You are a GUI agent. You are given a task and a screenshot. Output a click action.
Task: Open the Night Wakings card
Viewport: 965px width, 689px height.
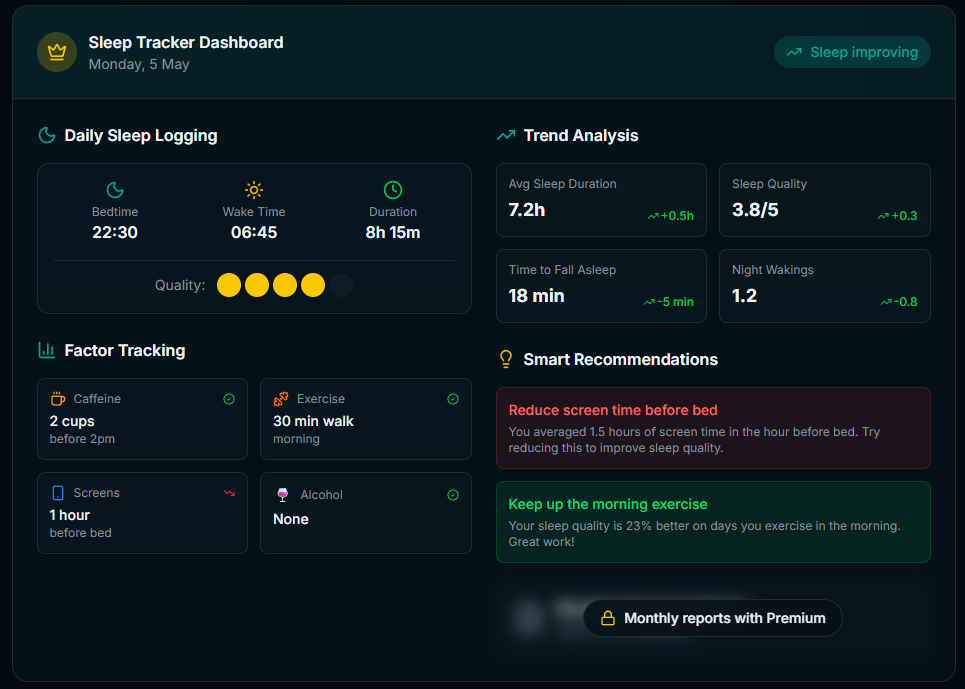point(825,286)
